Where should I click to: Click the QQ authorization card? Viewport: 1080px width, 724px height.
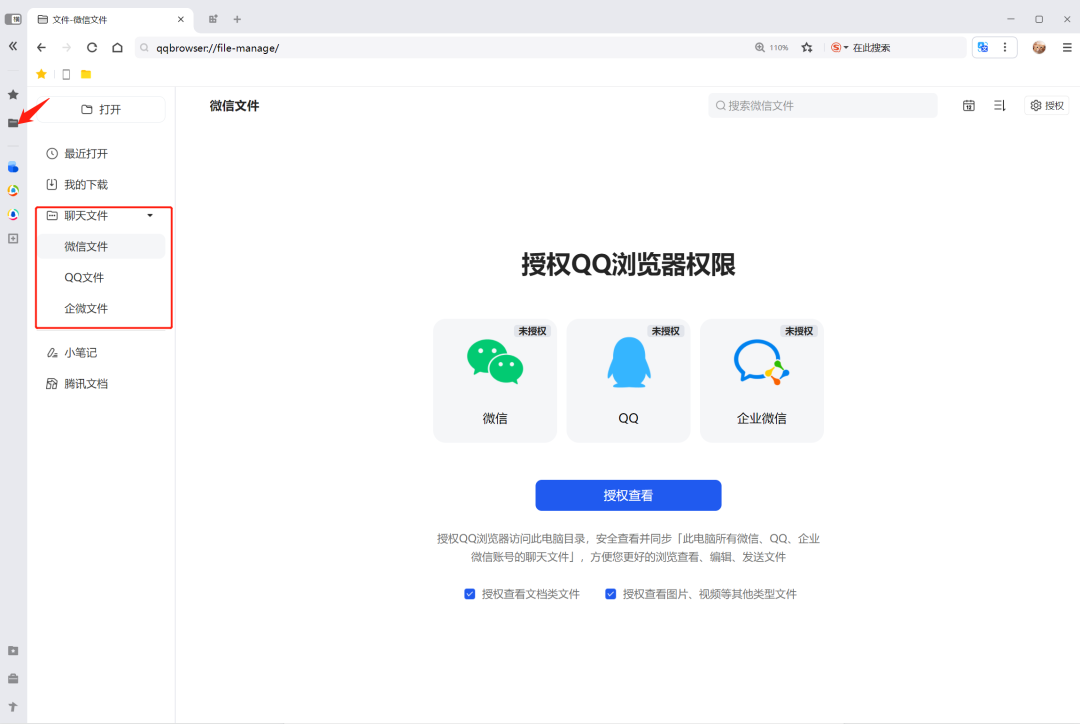[628, 381]
